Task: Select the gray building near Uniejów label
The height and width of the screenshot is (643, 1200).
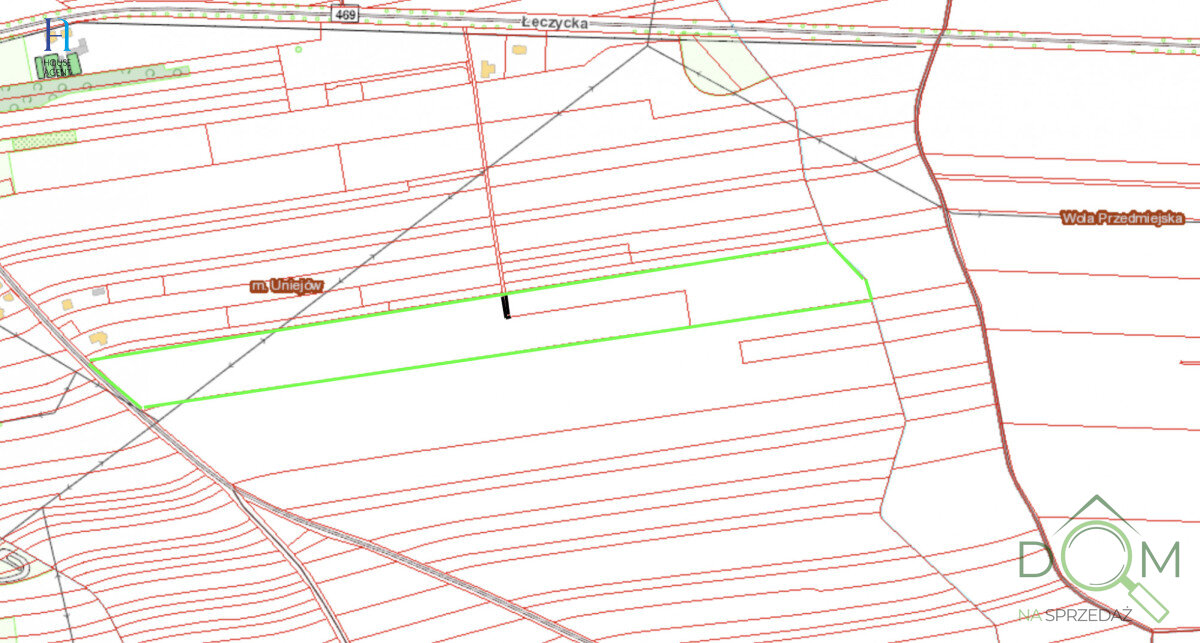Action: [98, 291]
